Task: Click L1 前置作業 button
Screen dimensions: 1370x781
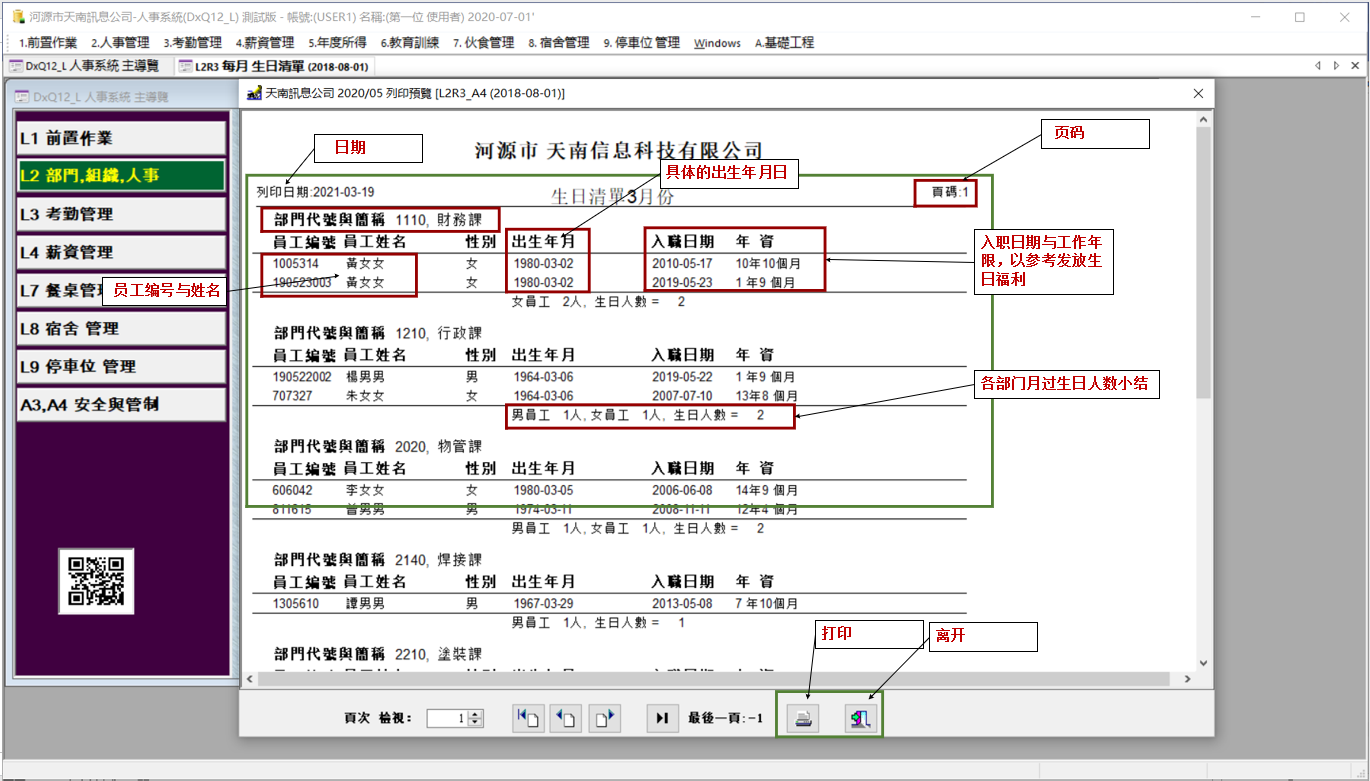Action: pos(122,138)
